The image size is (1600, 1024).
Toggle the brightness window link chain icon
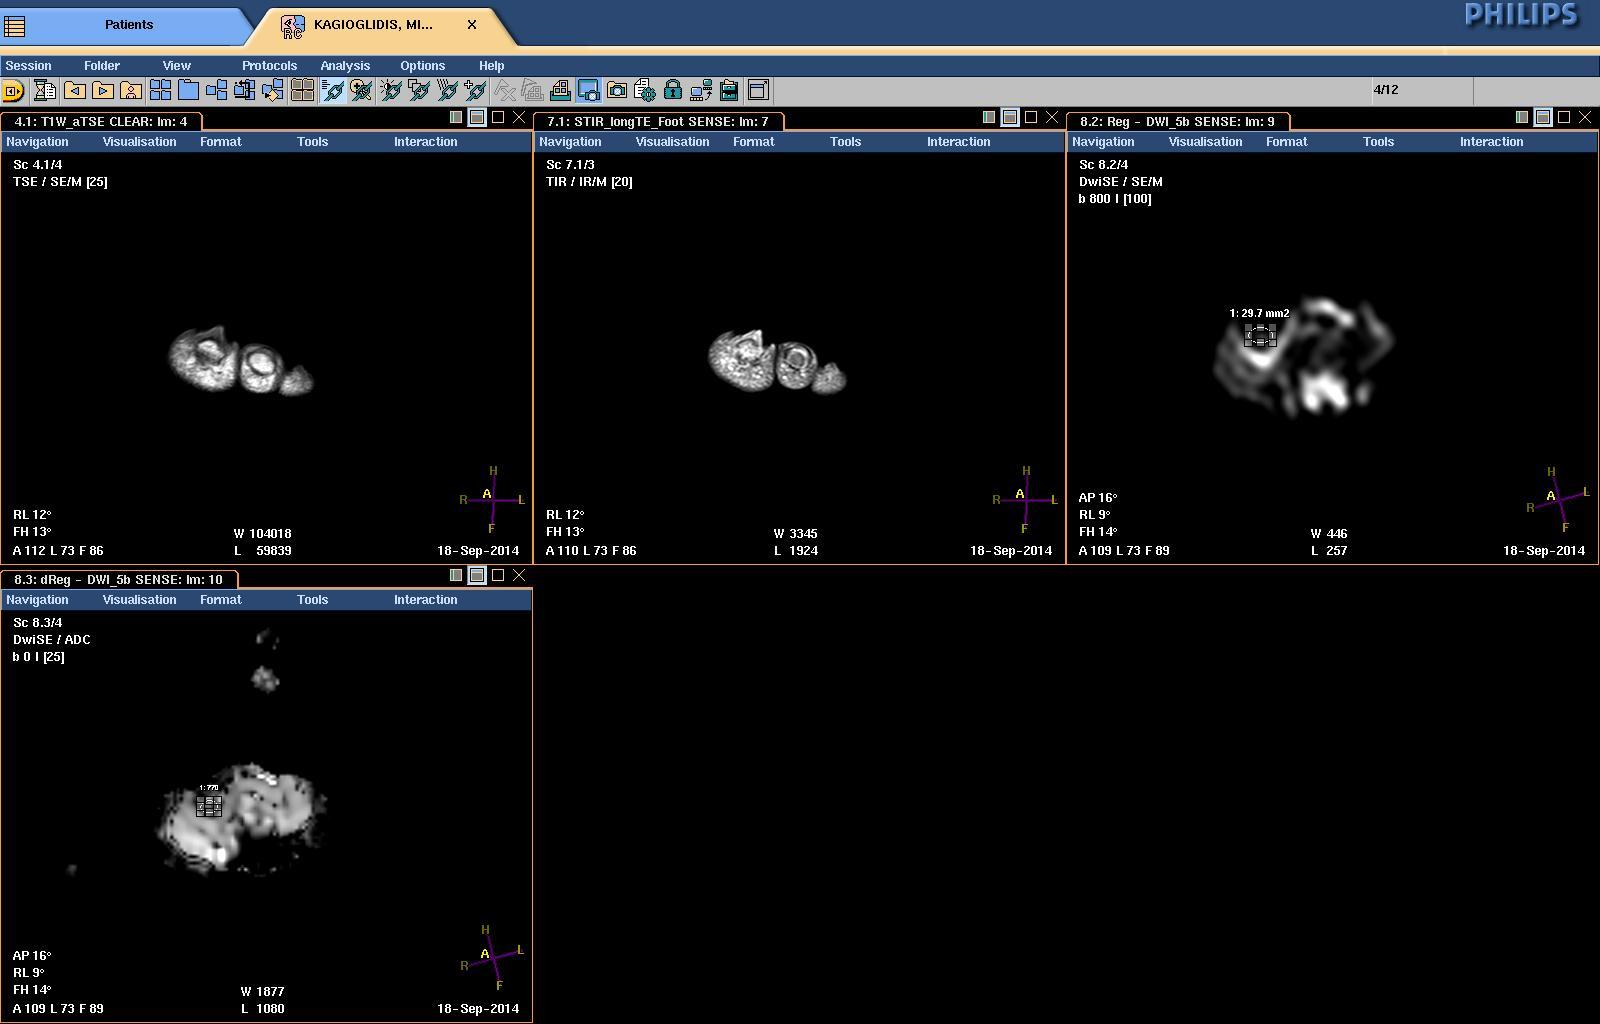click(x=391, y=91)
